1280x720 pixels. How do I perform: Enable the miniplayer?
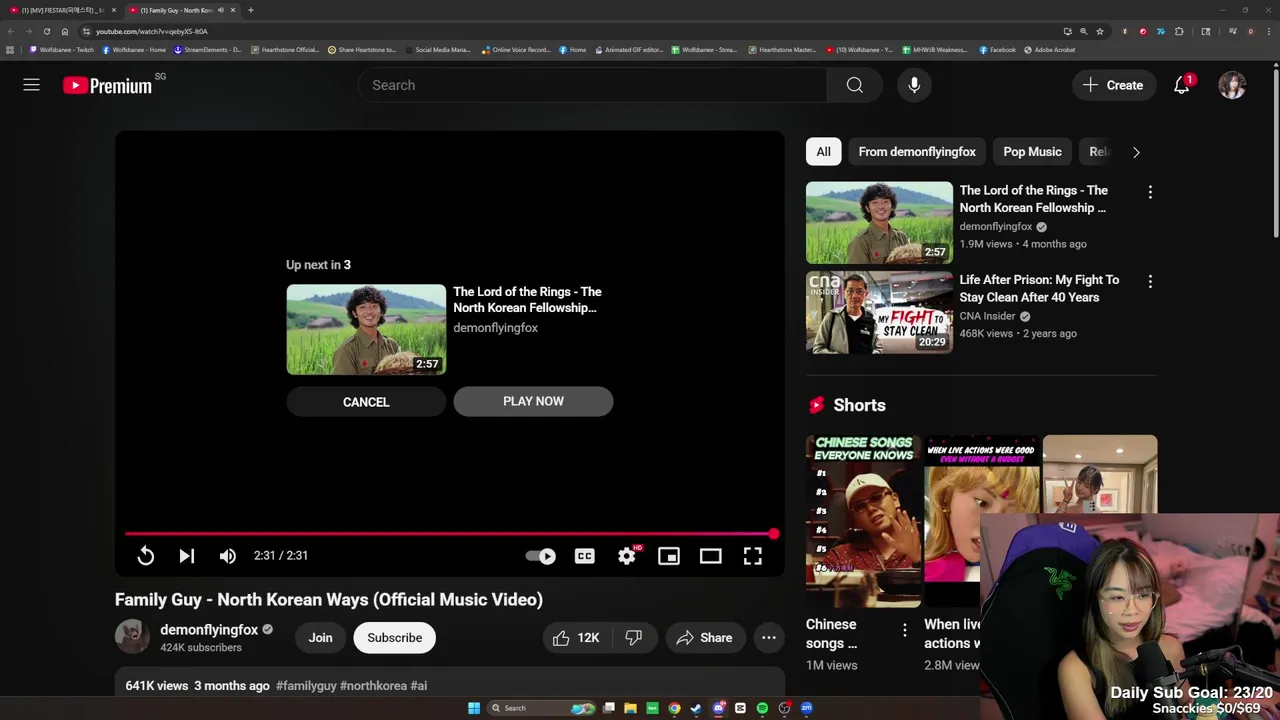(x=669, y=556)
